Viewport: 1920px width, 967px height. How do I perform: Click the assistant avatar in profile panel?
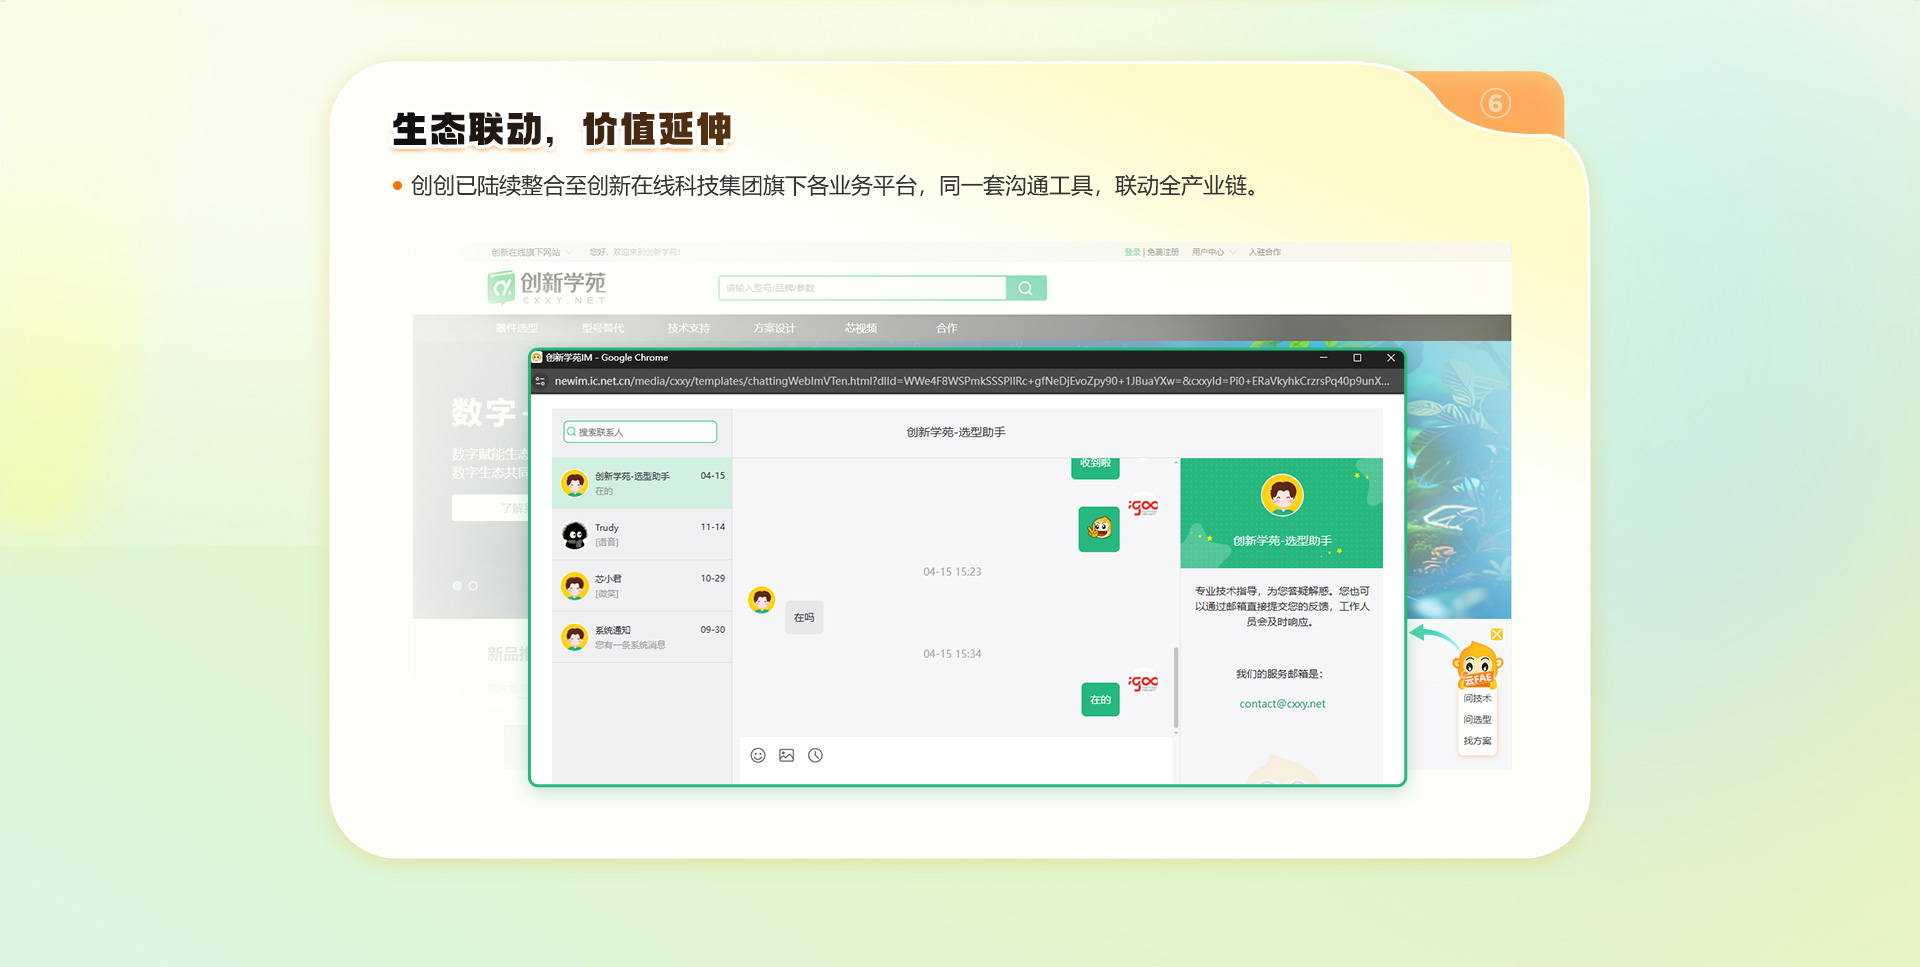[x=1282, y=495]
